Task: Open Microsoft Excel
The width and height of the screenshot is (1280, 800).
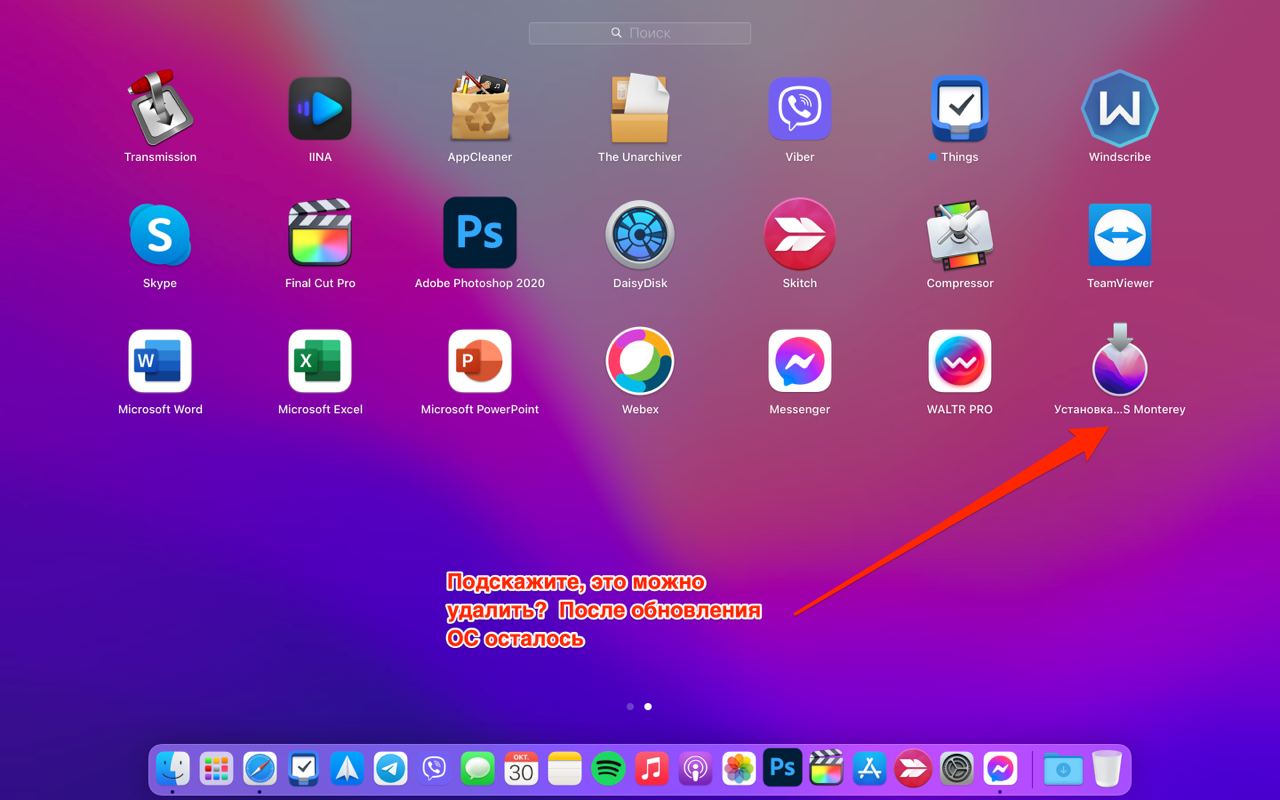Action: [x=320, y=360]
